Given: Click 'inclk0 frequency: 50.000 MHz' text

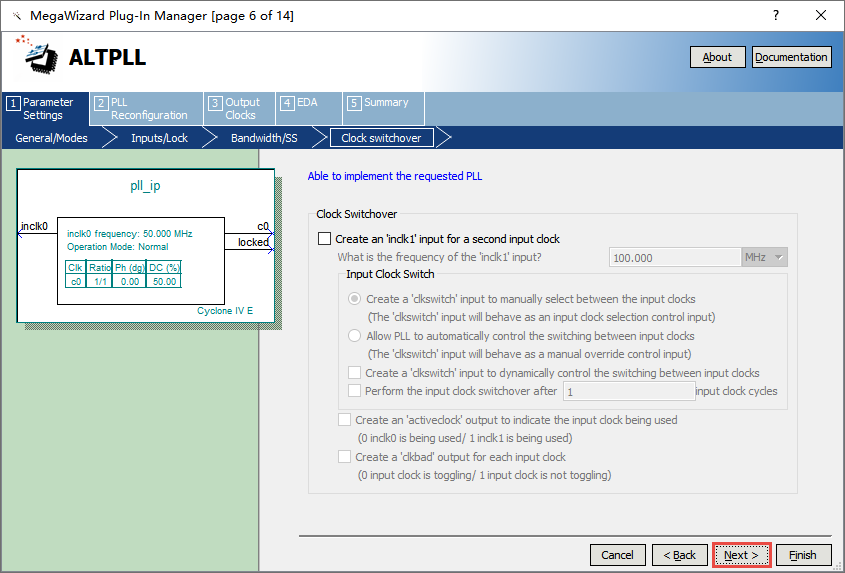Looking at the screenshot, I should [x=129, y=233].
